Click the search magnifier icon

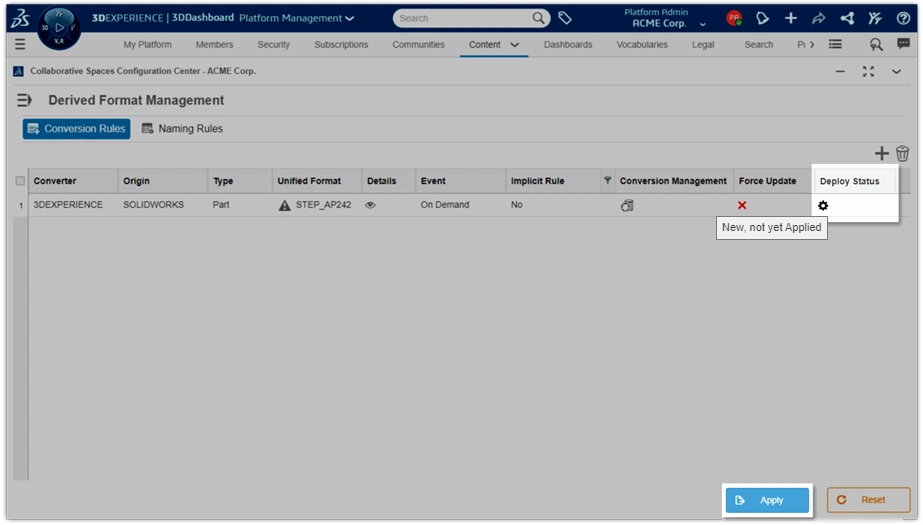pos(538,18)
